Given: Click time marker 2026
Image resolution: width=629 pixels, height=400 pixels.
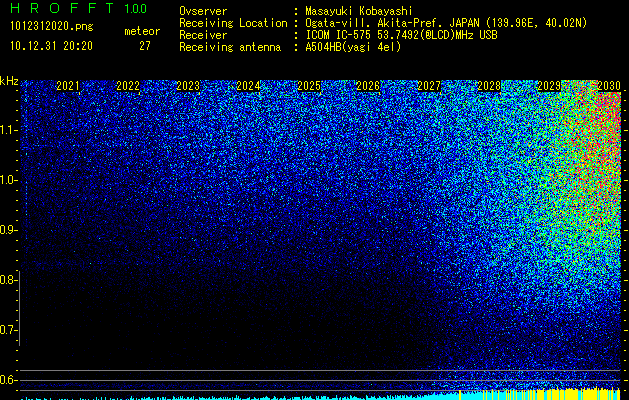Looking at the screenshot, I should tap(368, 86).
